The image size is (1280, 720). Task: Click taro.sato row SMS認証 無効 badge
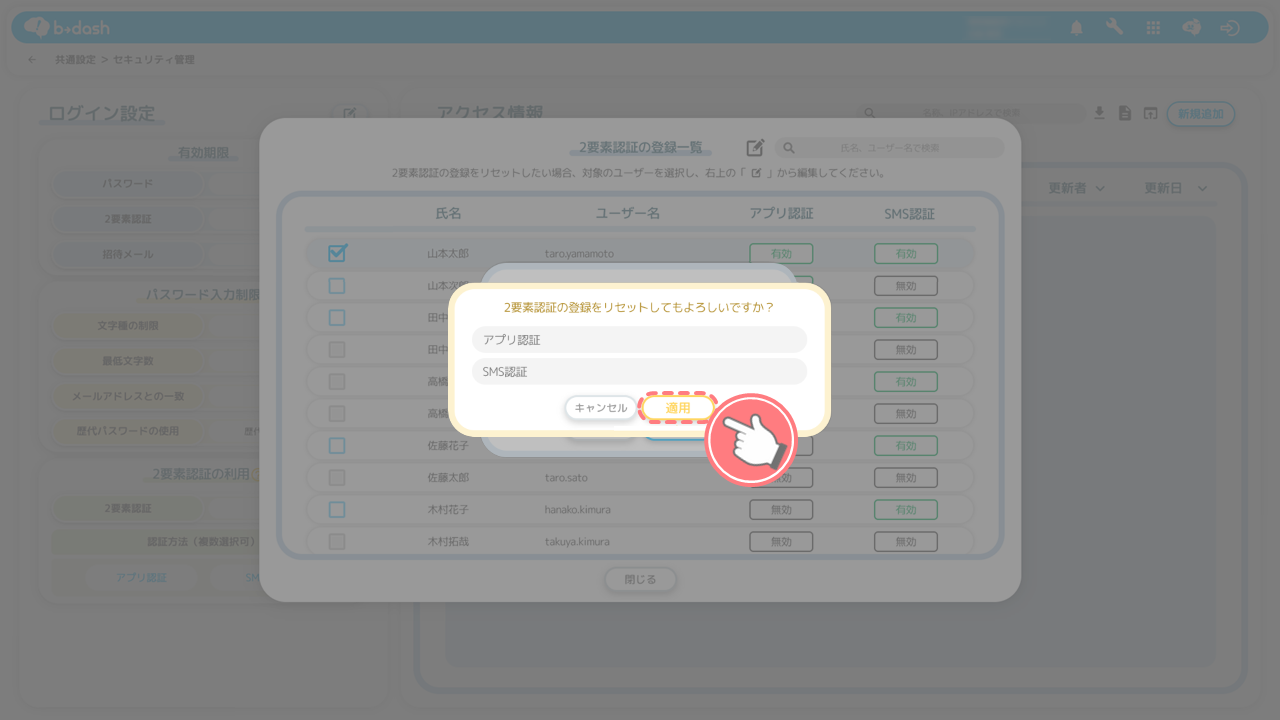click(x=906, y=477)
